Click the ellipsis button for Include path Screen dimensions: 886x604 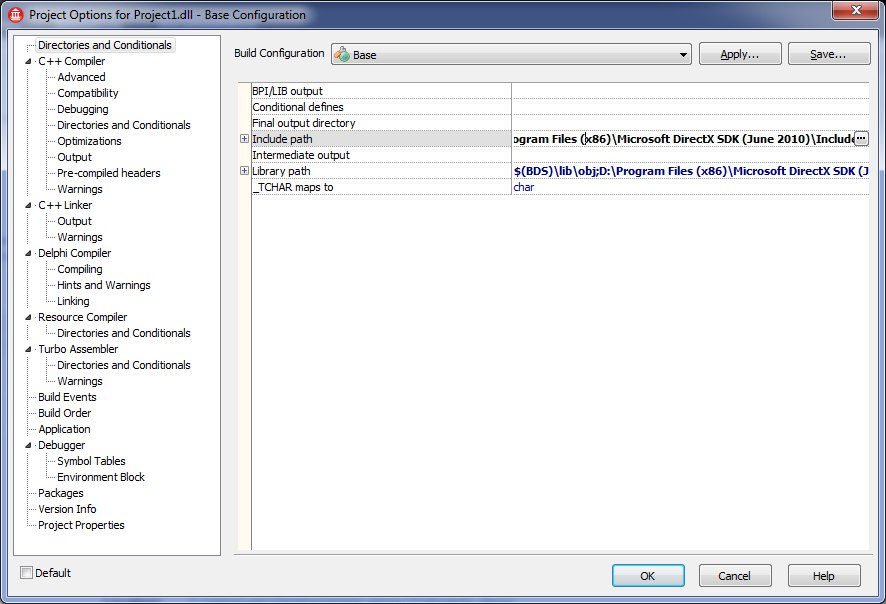tap(860, 139)
